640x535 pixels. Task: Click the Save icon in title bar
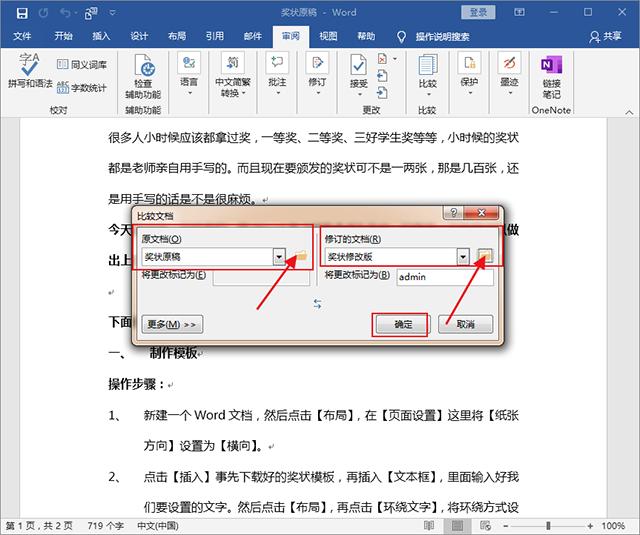click(x=22, y=13)
